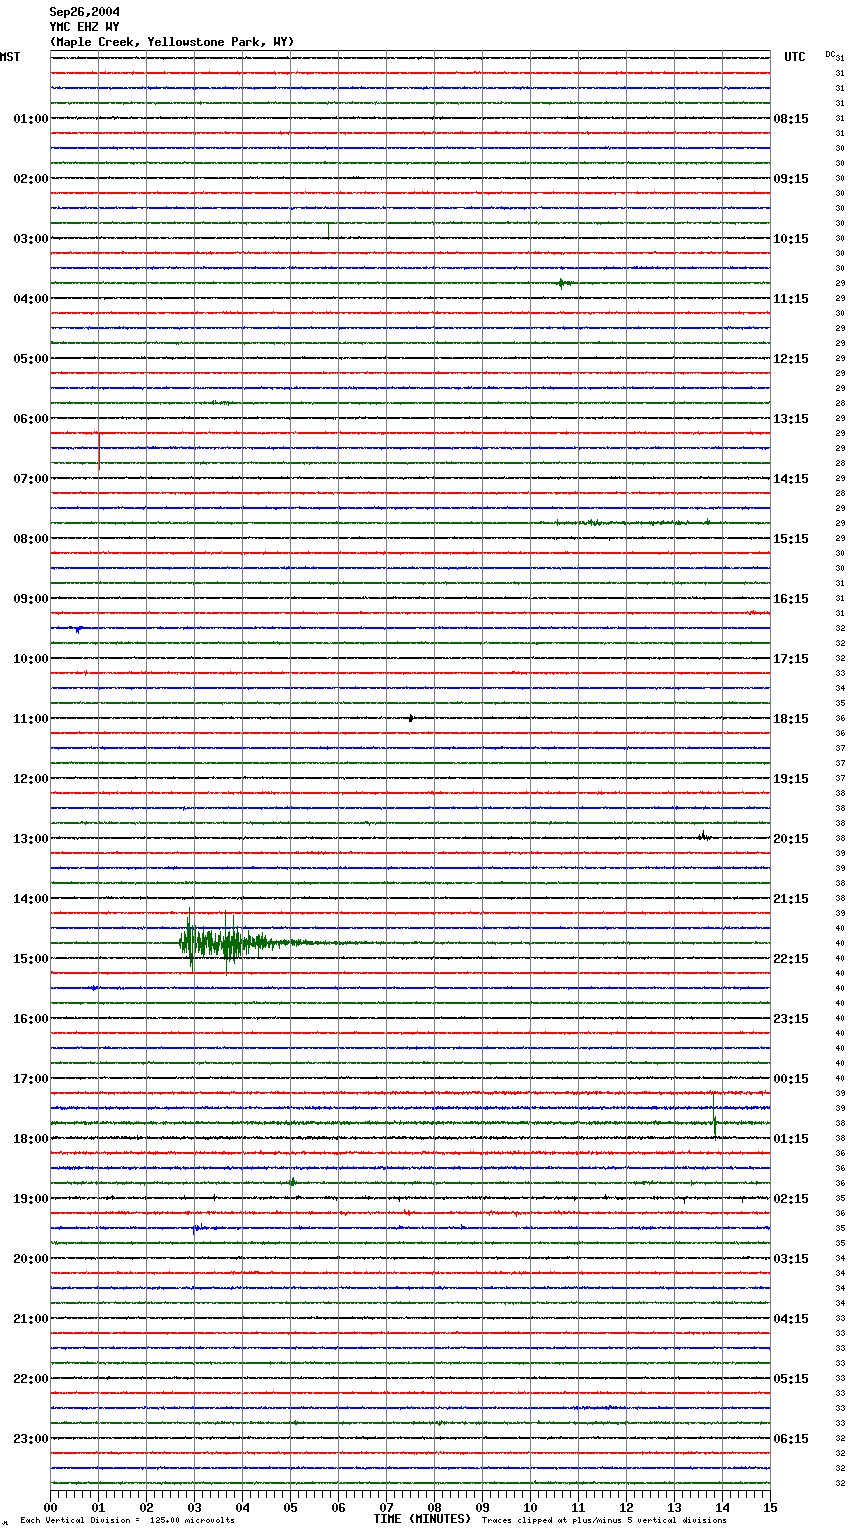The image size is (850, 1534).
Task: Click the small black event on the 11:00 trace
Action: point(410,718)
